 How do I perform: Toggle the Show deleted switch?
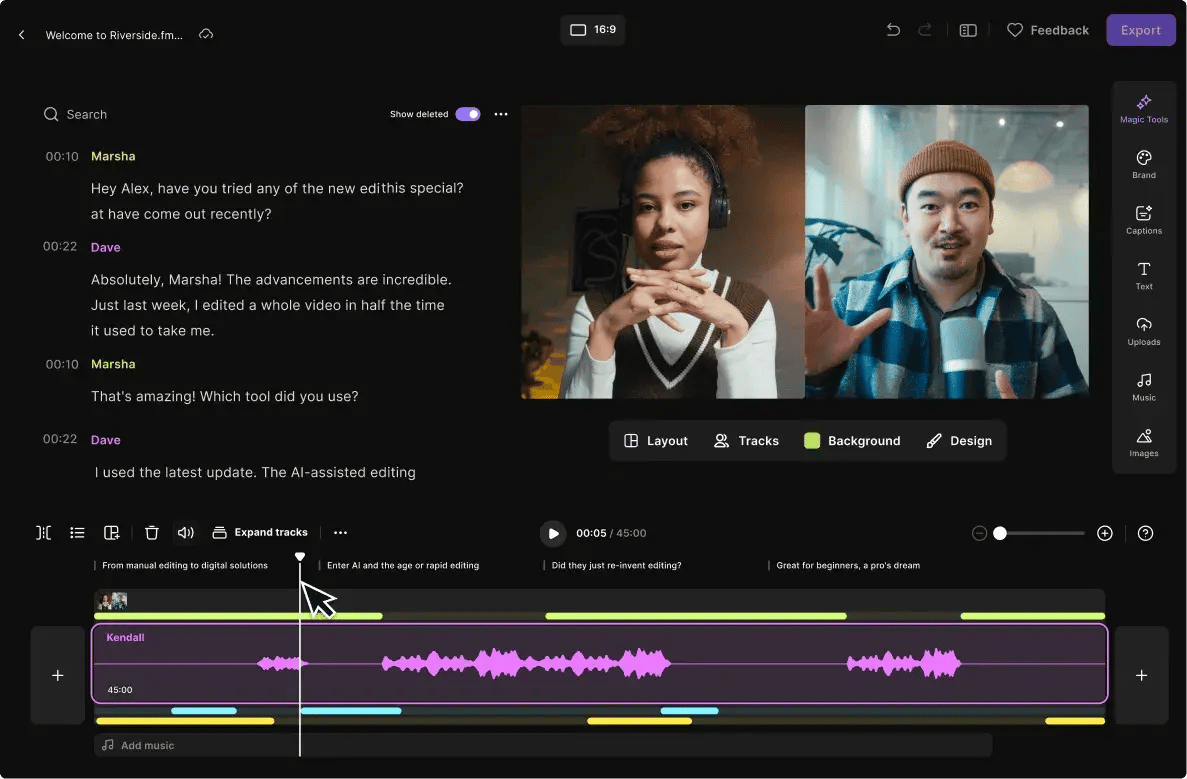(x=467, y=114)
